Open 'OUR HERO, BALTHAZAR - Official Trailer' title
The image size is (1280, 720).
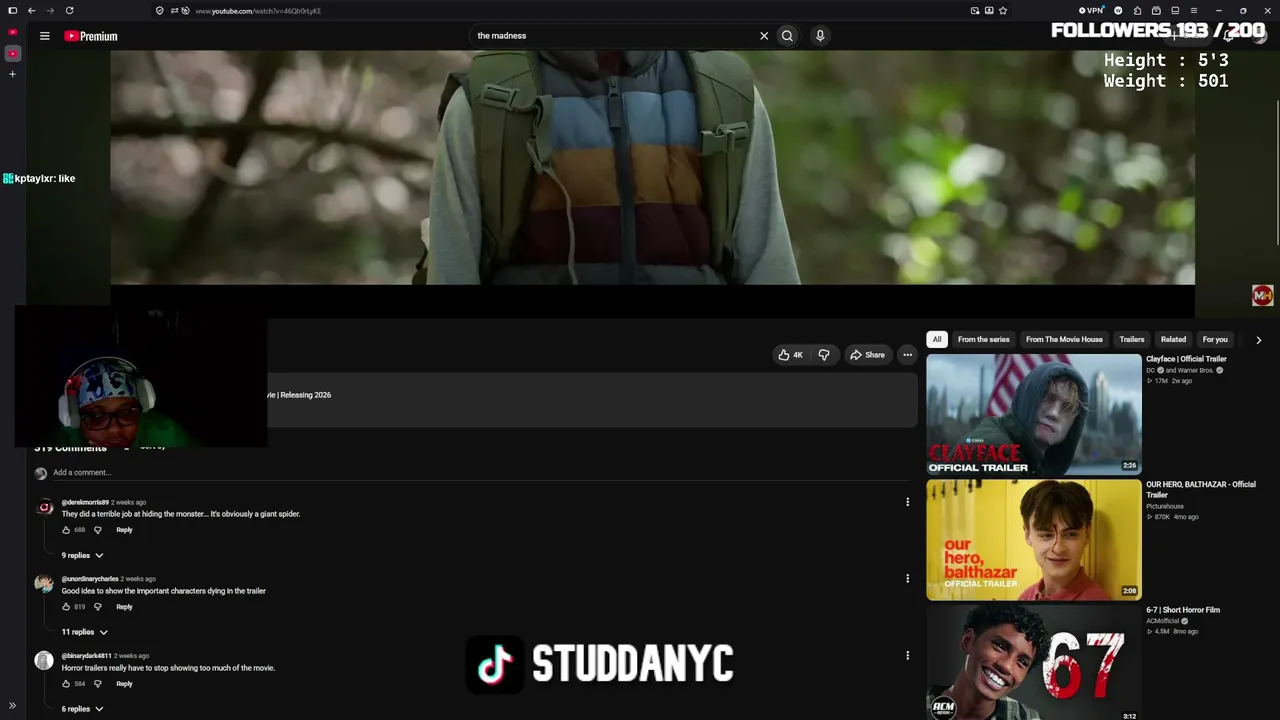click(1201, 489)
